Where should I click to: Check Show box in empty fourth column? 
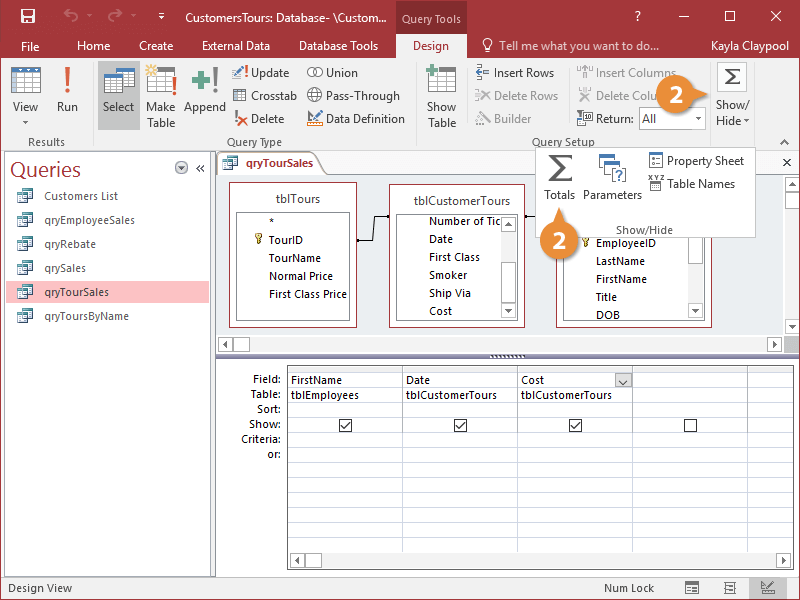coord(690,425)
